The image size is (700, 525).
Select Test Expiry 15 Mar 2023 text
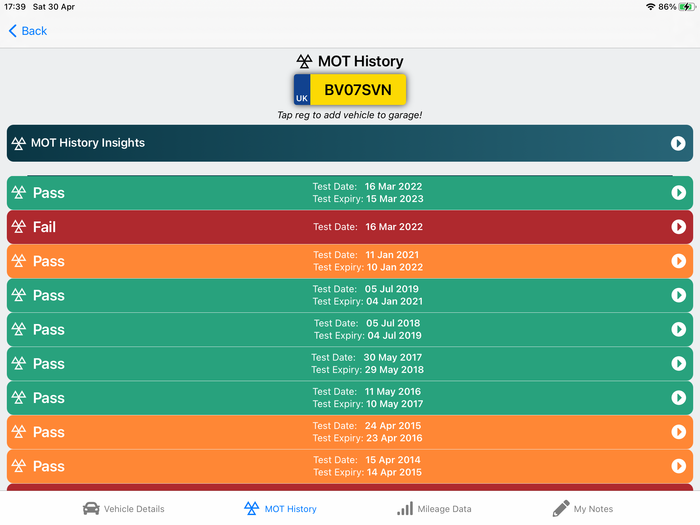pos(368,199)
